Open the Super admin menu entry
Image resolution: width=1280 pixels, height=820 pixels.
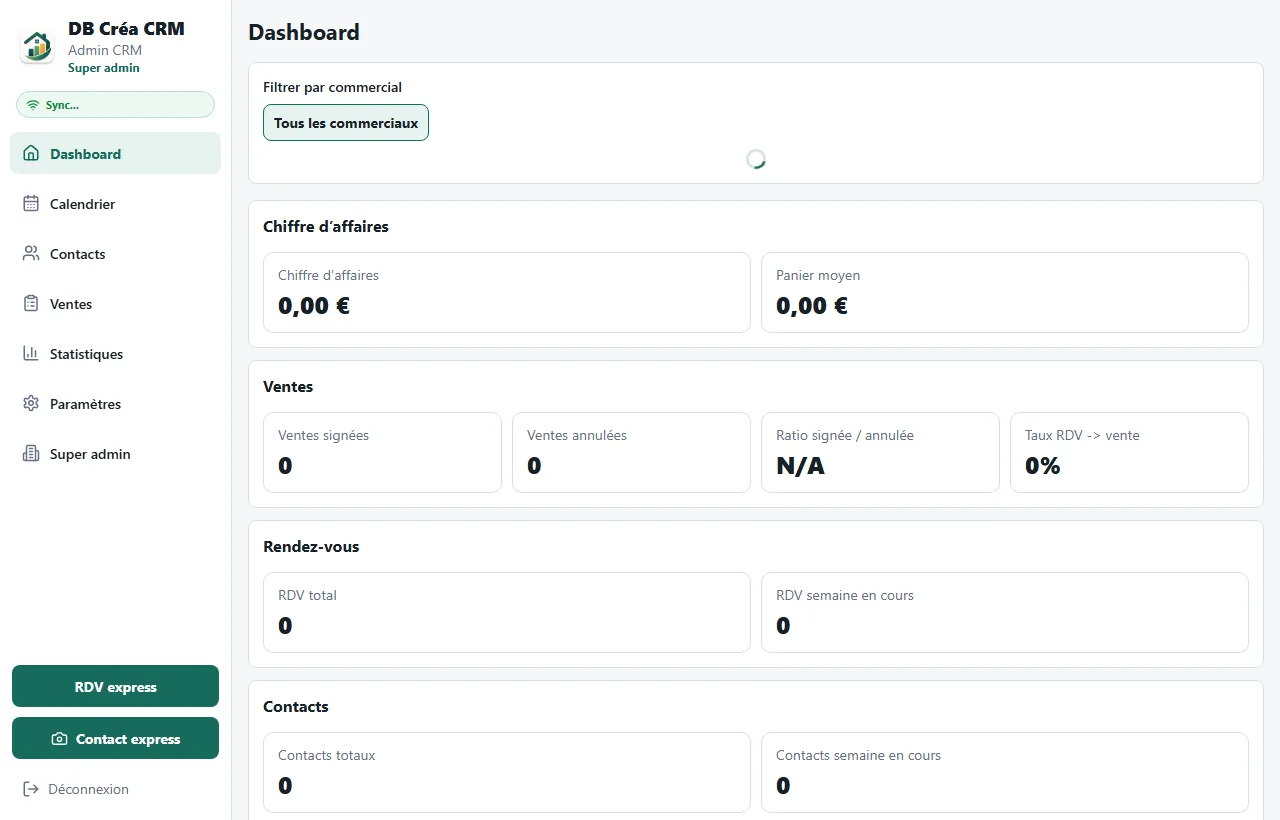pyautogui.click(x=115, y=453)
